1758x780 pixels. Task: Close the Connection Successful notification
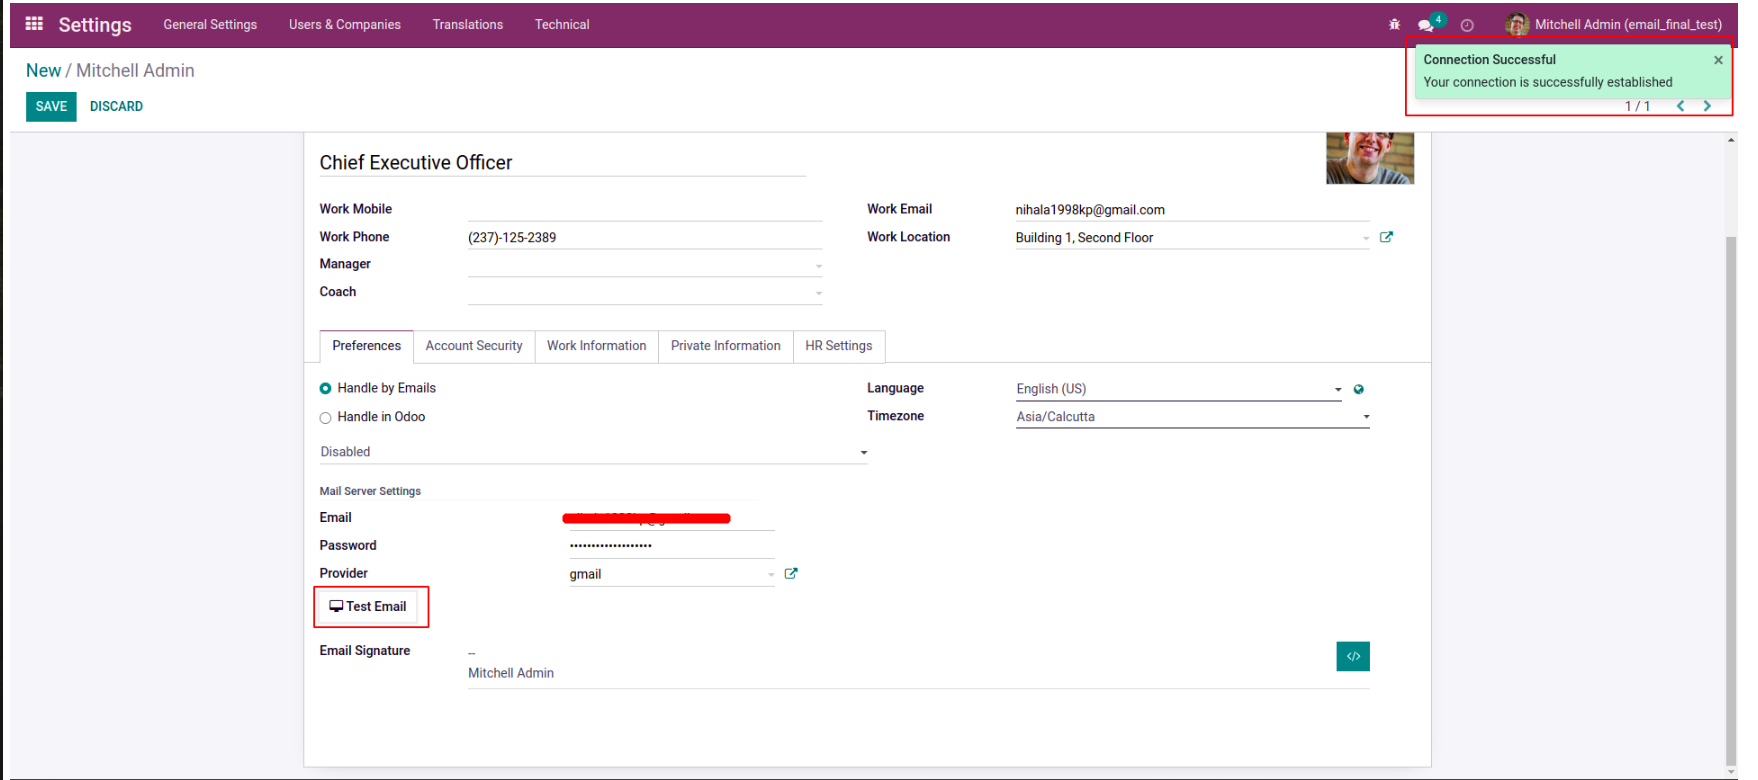coord(1718,60)
